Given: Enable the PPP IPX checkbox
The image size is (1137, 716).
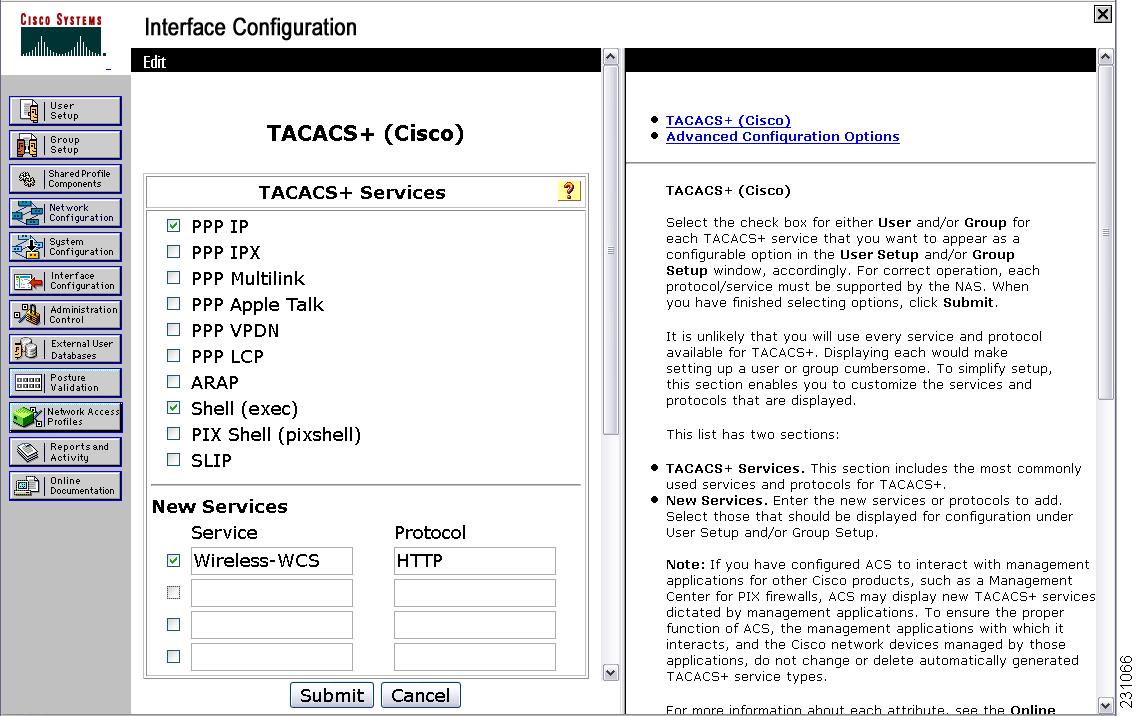Looking at the screenshot, I should coord(173,252).
